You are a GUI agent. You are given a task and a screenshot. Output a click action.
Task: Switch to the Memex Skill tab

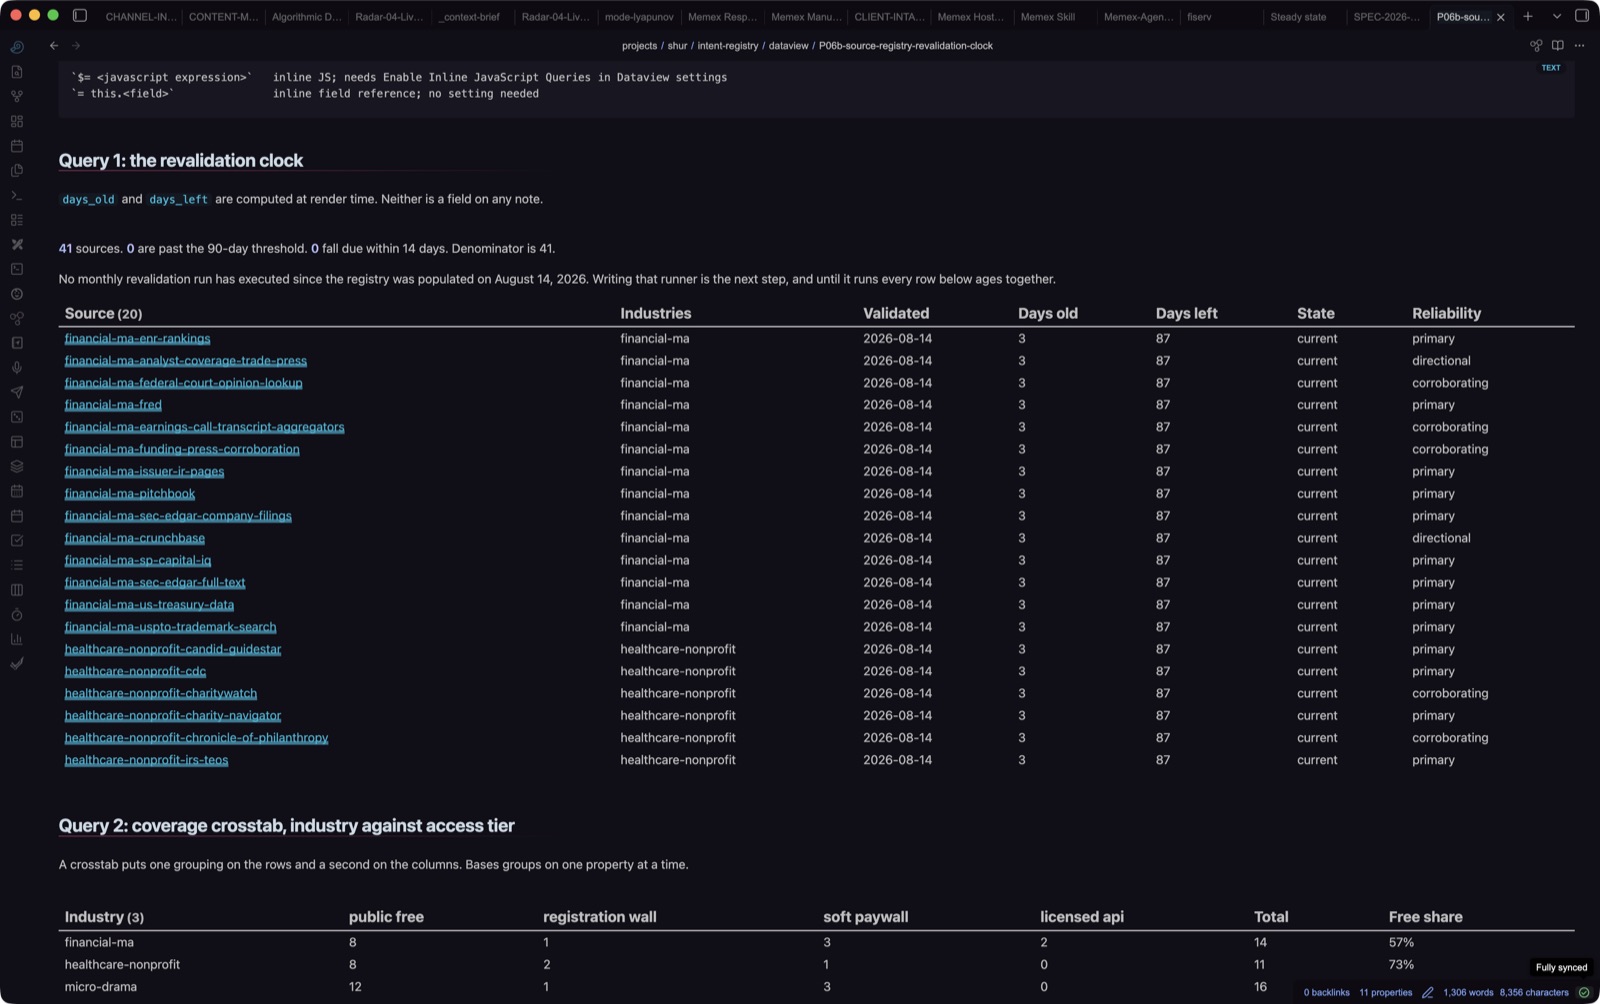[x=1047, y=17]
